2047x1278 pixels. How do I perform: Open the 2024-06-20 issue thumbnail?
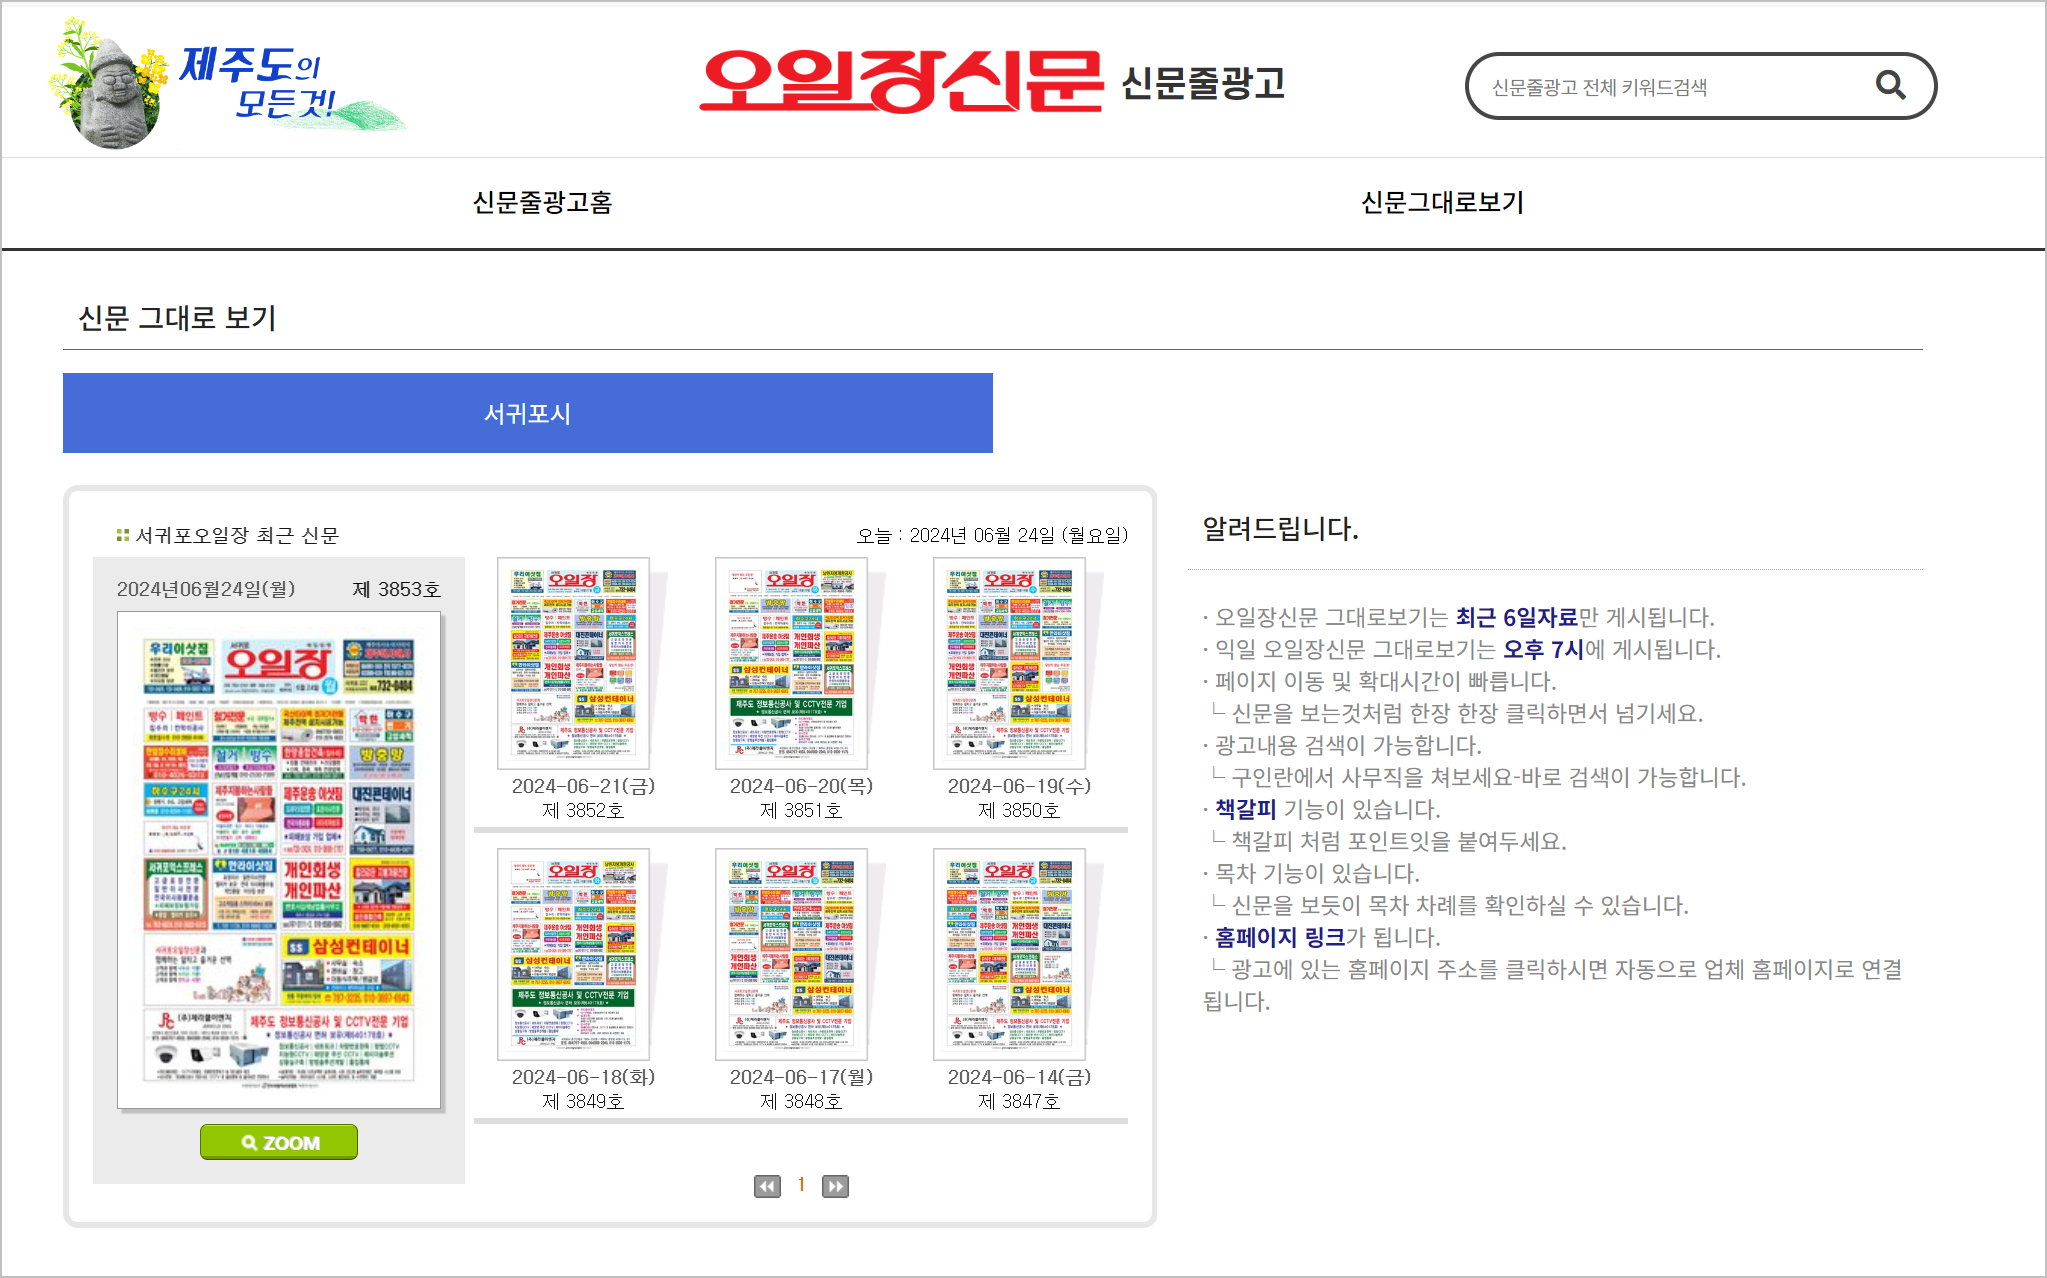point(792,664)
